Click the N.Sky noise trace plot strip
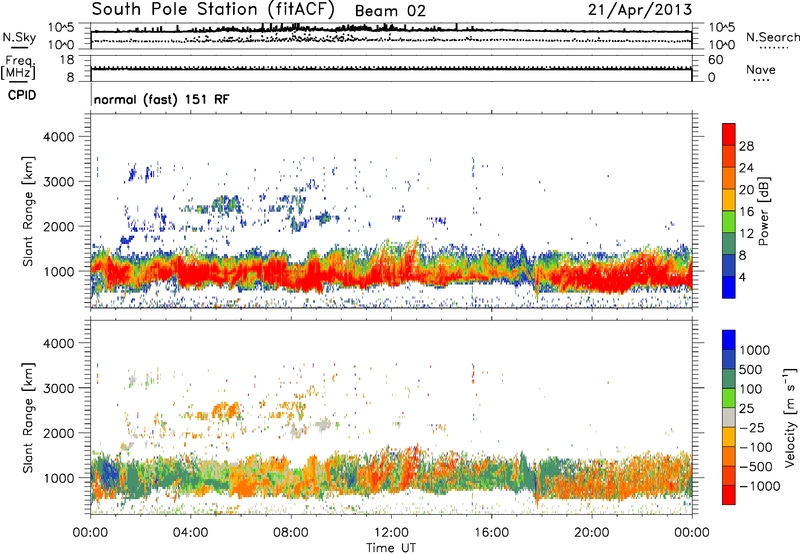This screenshot has width=800, height=554. point(391,36)
